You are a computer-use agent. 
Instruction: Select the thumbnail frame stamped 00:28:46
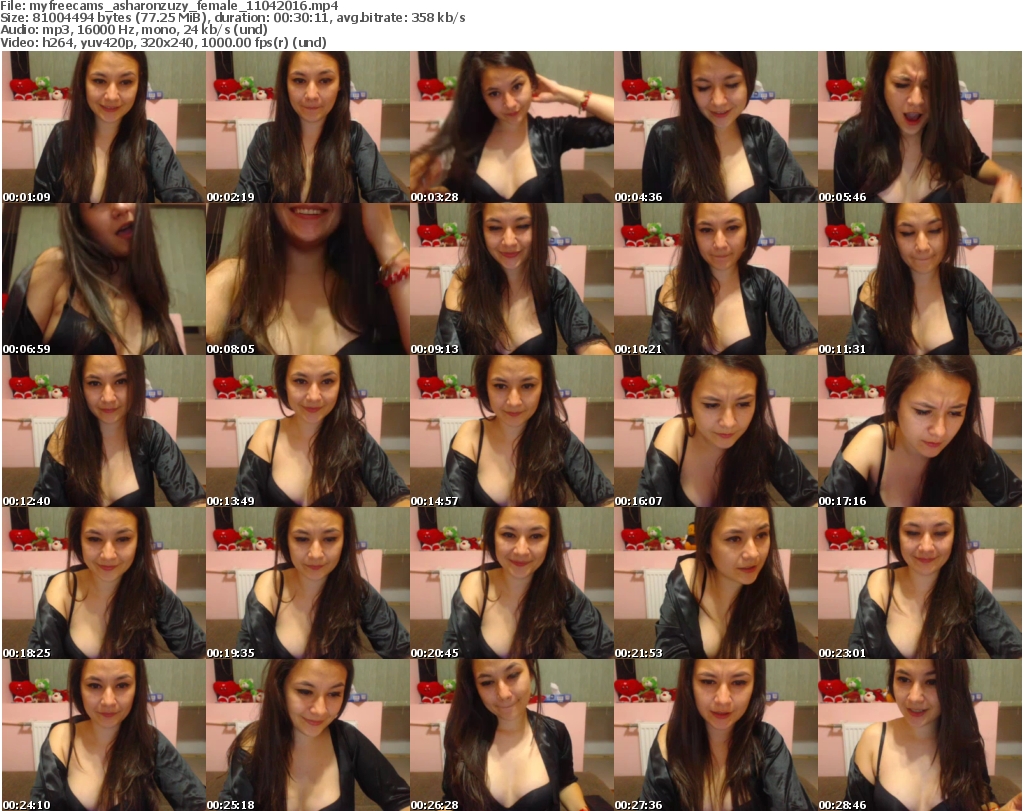click(x=920, y=735)
